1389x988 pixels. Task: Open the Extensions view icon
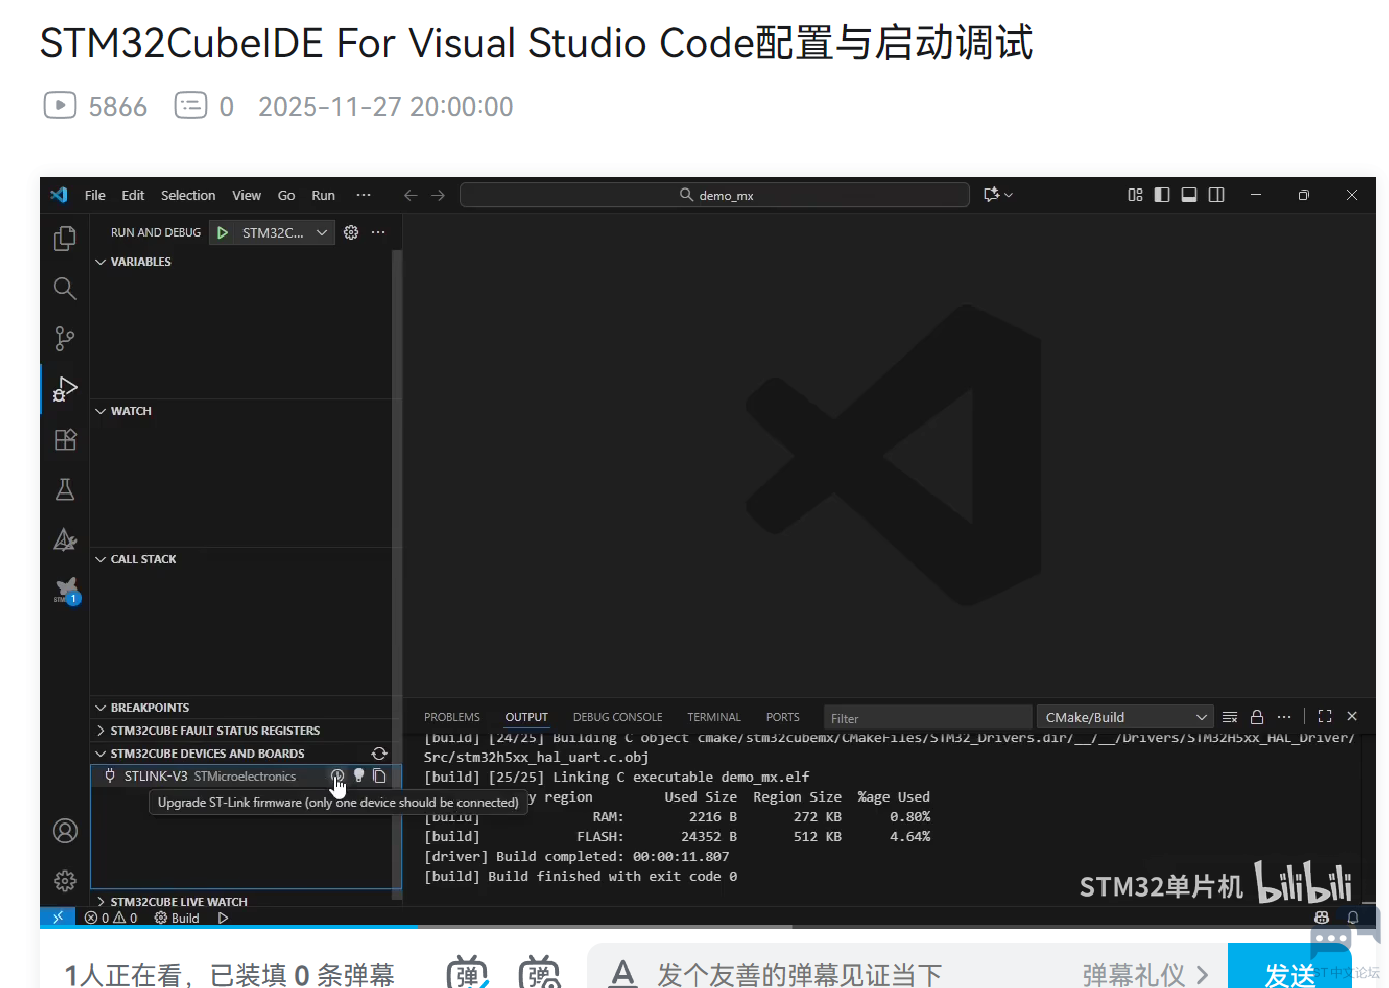(x=65, y=440)
